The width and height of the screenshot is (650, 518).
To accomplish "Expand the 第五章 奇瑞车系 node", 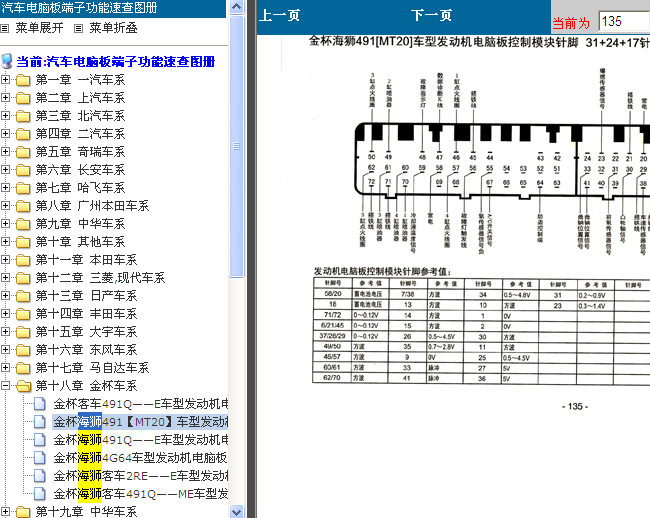I will 5,152.
